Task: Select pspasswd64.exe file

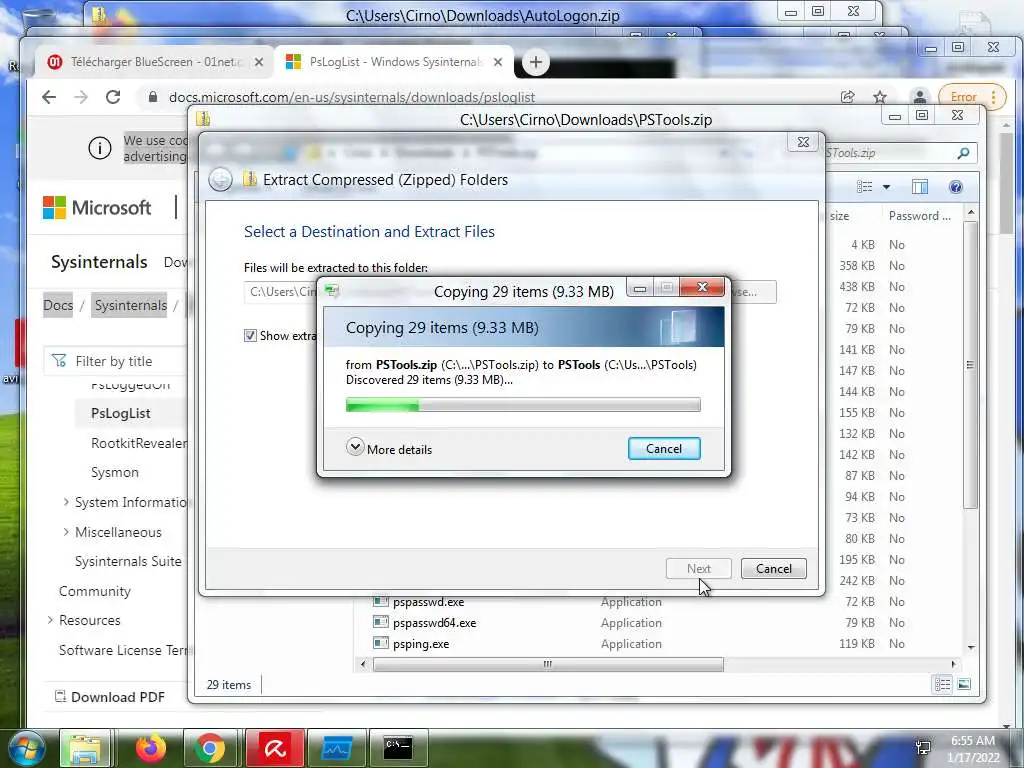Action: pyautogui.click(x=434, y=622)
